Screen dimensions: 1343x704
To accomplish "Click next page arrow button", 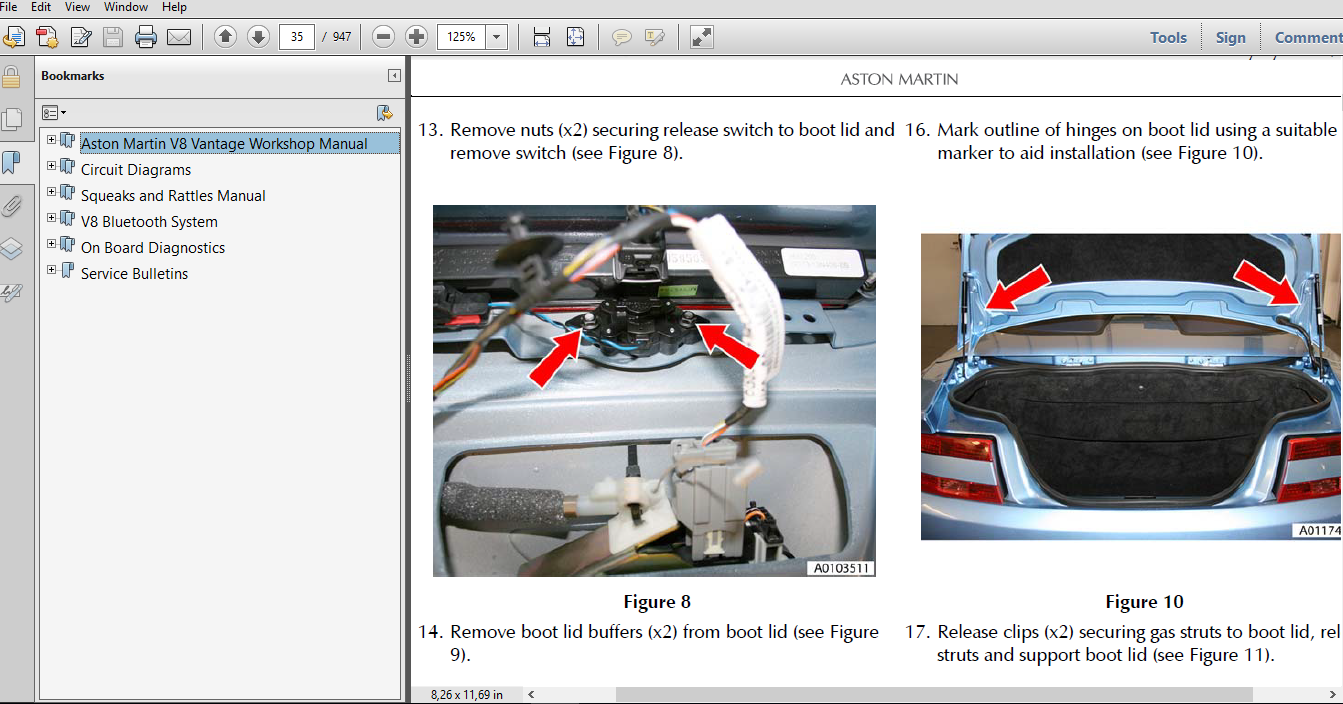I will click(x=258, y=37).
